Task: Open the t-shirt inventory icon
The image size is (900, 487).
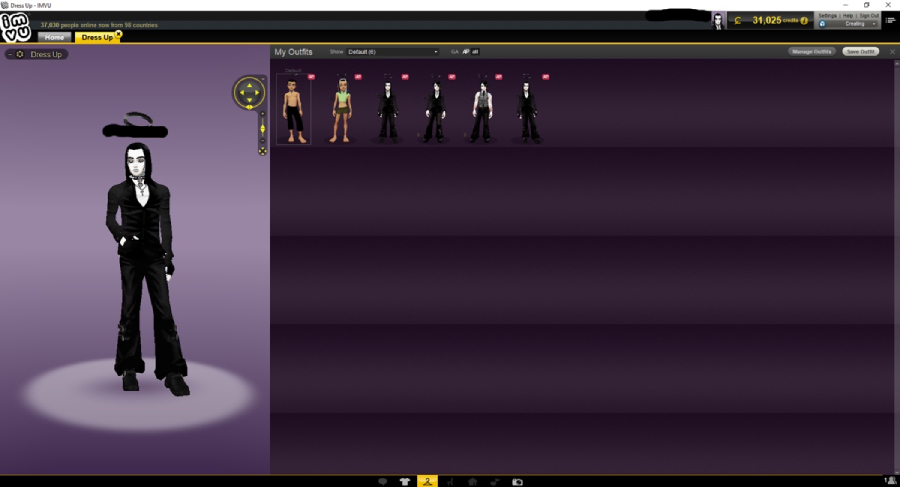Action: click(405, 481)
